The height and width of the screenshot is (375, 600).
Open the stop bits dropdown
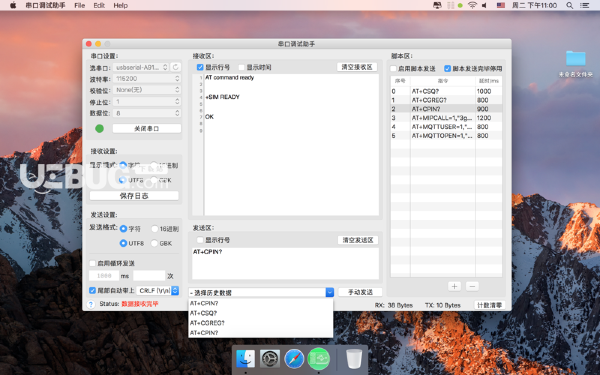[x=147, y=101]
